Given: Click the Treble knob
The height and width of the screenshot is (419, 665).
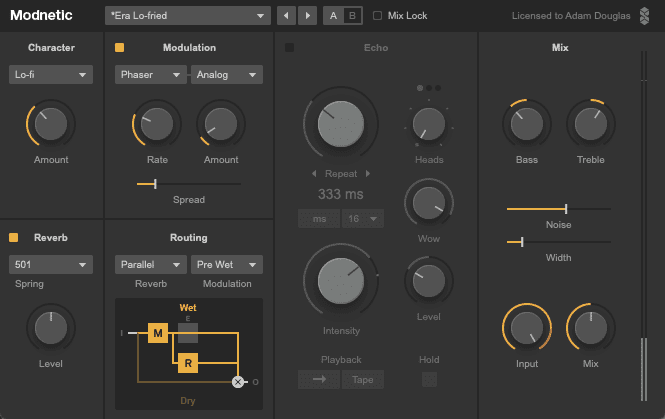Looking at the screenshot, I should [x=591, y=124].
